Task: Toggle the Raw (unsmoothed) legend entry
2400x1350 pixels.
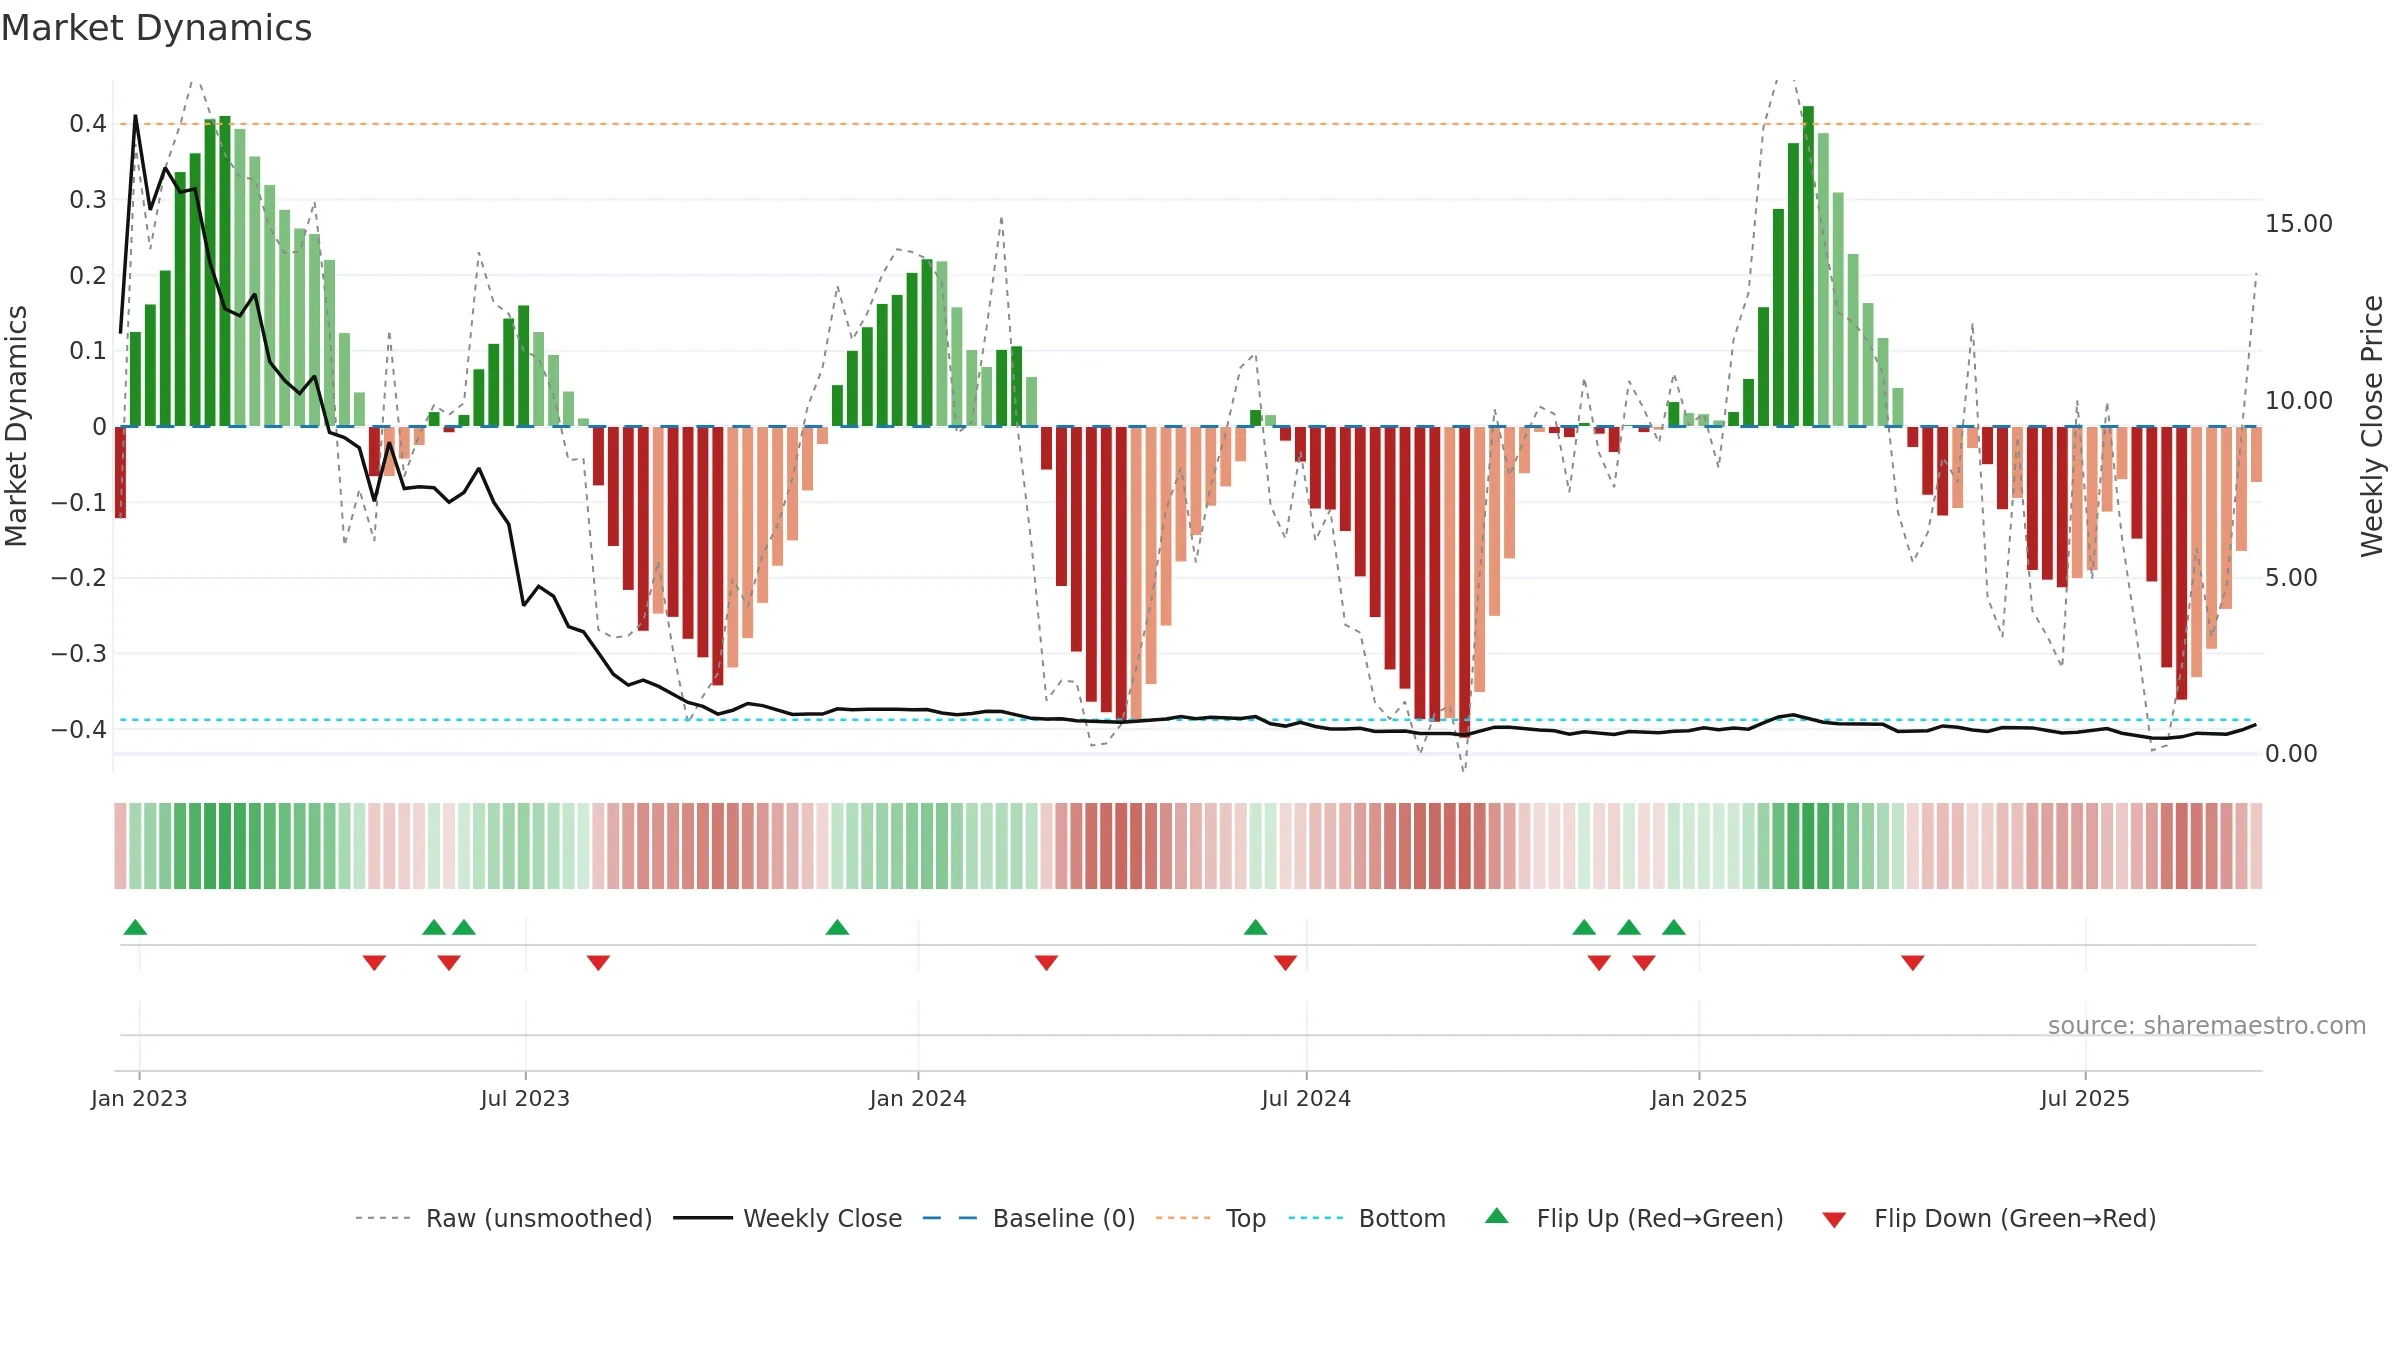Action: pyautogui.click(x=503, y=1218)
